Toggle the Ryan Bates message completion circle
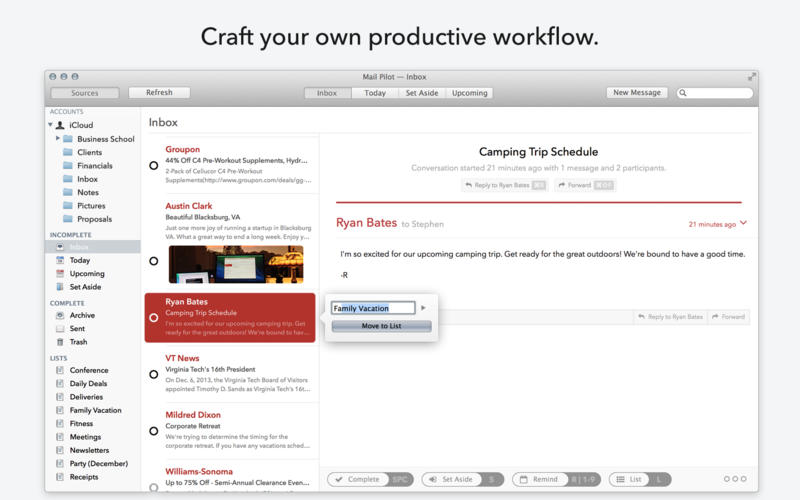This screenshot has height=500, width=800. (154, 317)
